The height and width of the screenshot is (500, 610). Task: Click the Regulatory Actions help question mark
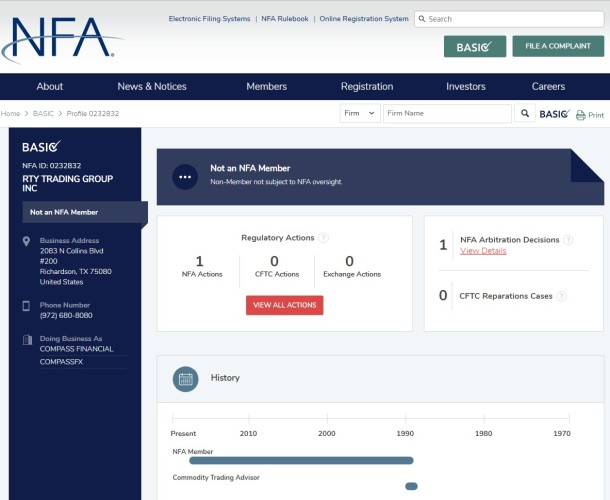[323, 238]
